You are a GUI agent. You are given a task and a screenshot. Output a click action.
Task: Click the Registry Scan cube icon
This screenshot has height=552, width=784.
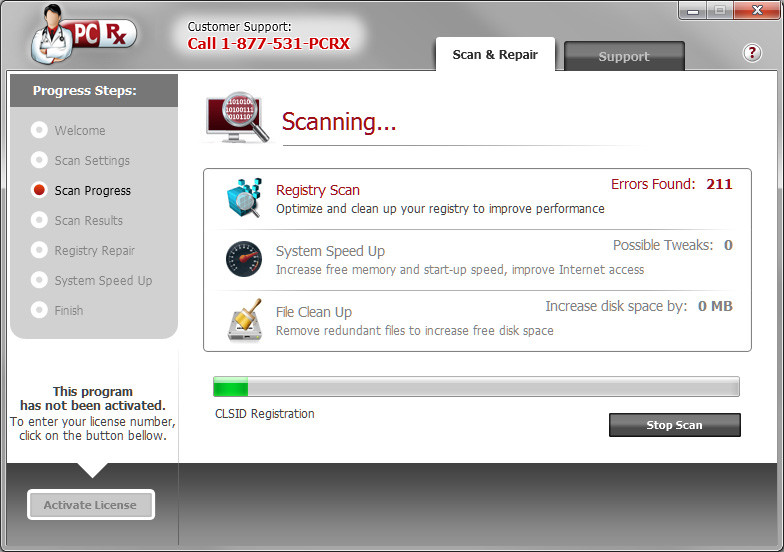tap(244, 198)
